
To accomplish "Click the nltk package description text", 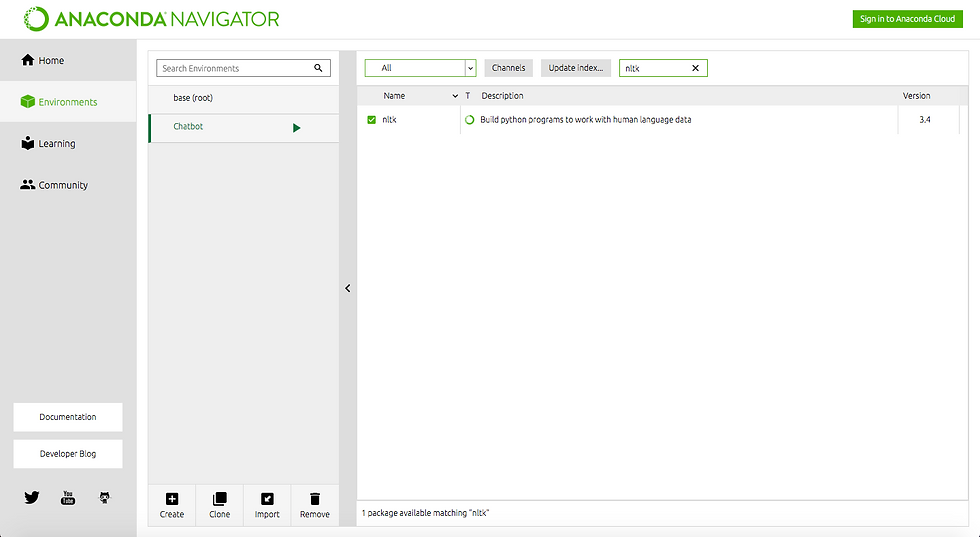I will tap(586, 119).
